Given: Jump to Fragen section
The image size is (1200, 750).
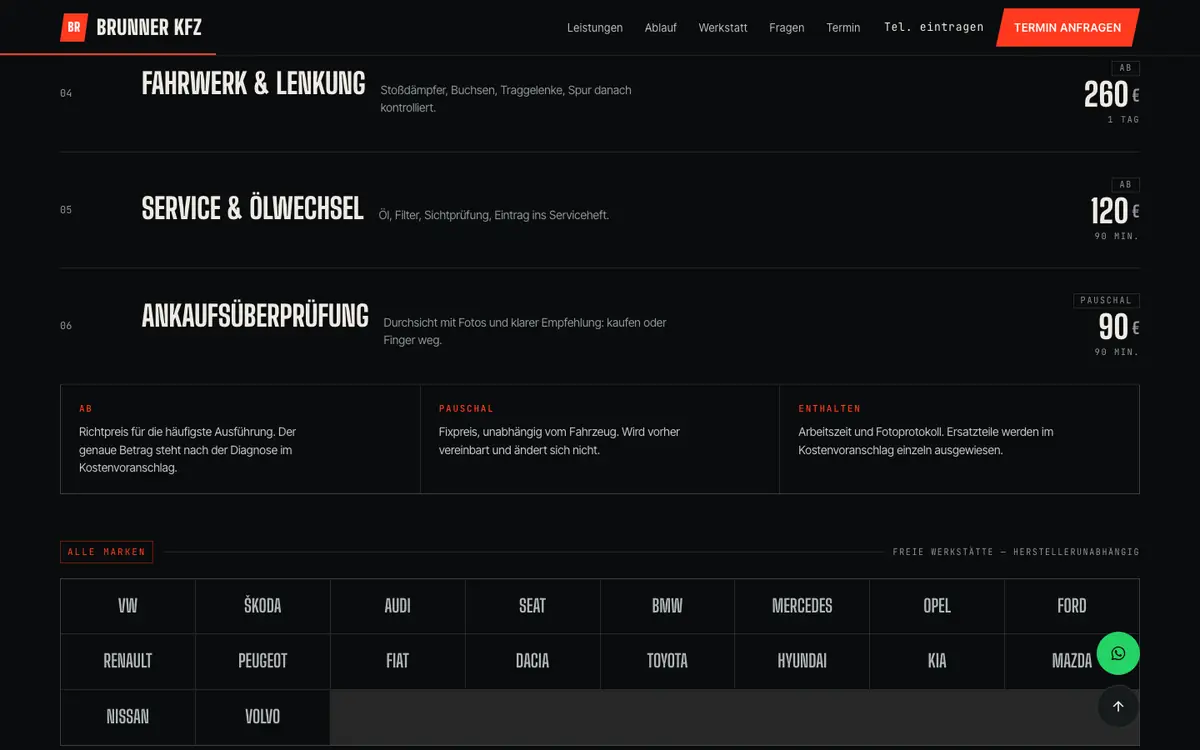Looking at the screenshot, I should tap(787, 28).
